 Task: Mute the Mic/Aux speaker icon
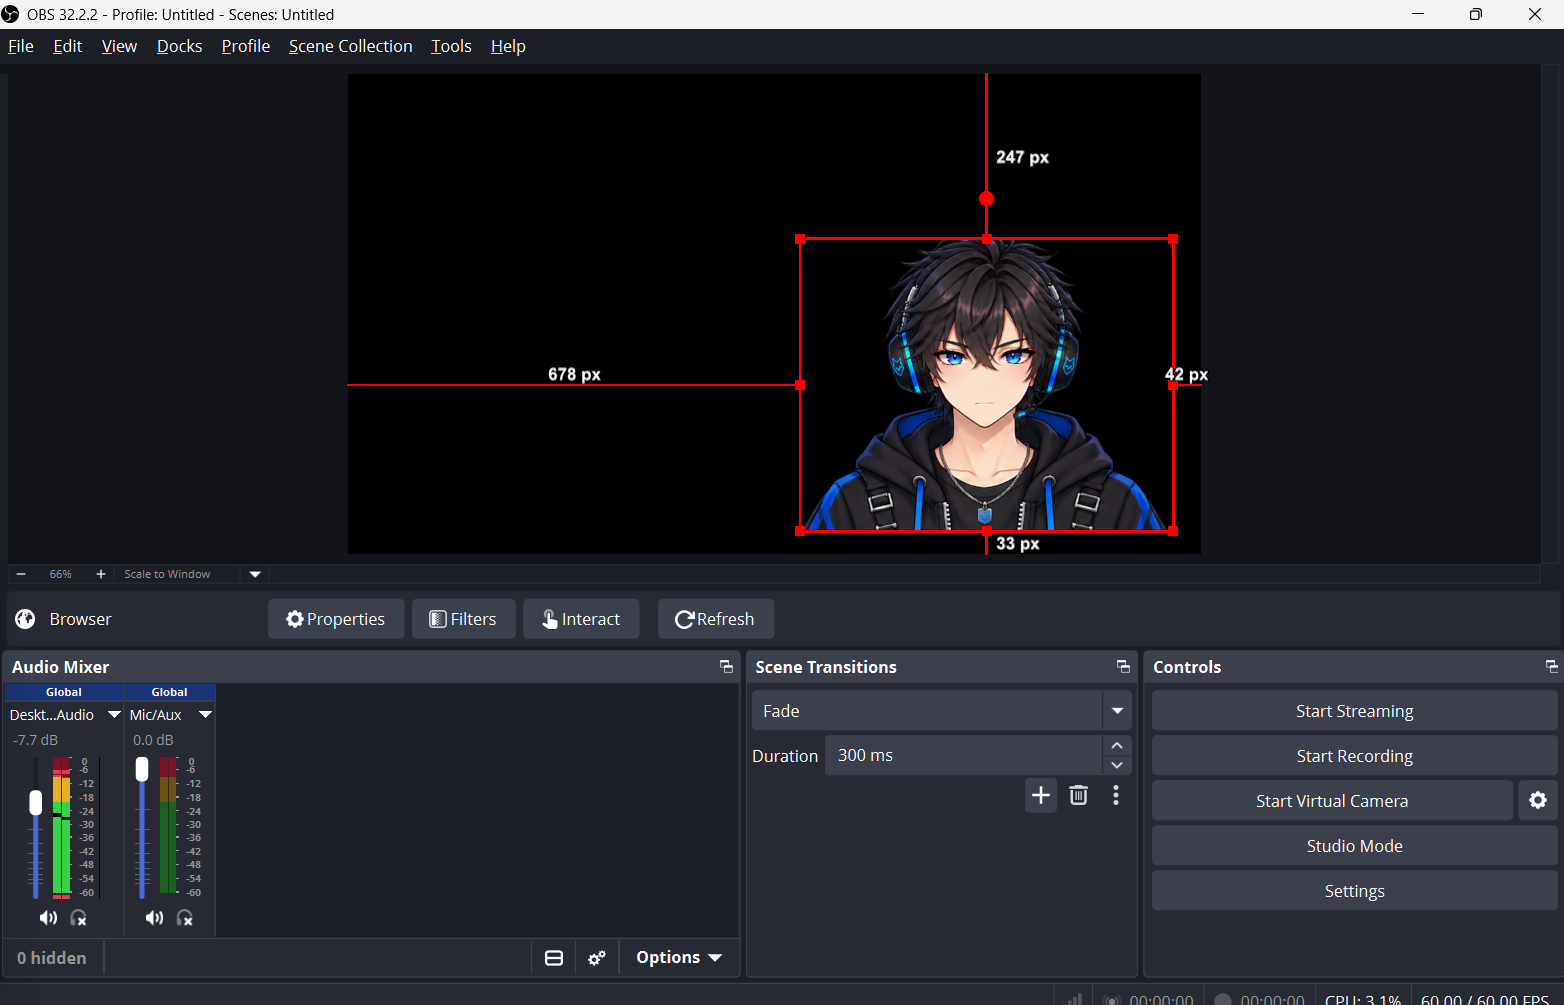point(154,918)
